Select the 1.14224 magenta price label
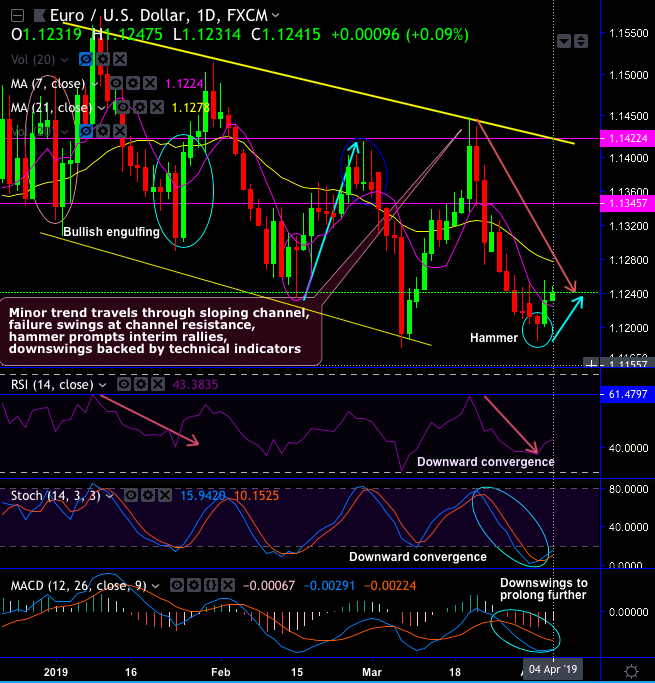Screen dimensions: 655x683 pos(628,139)
